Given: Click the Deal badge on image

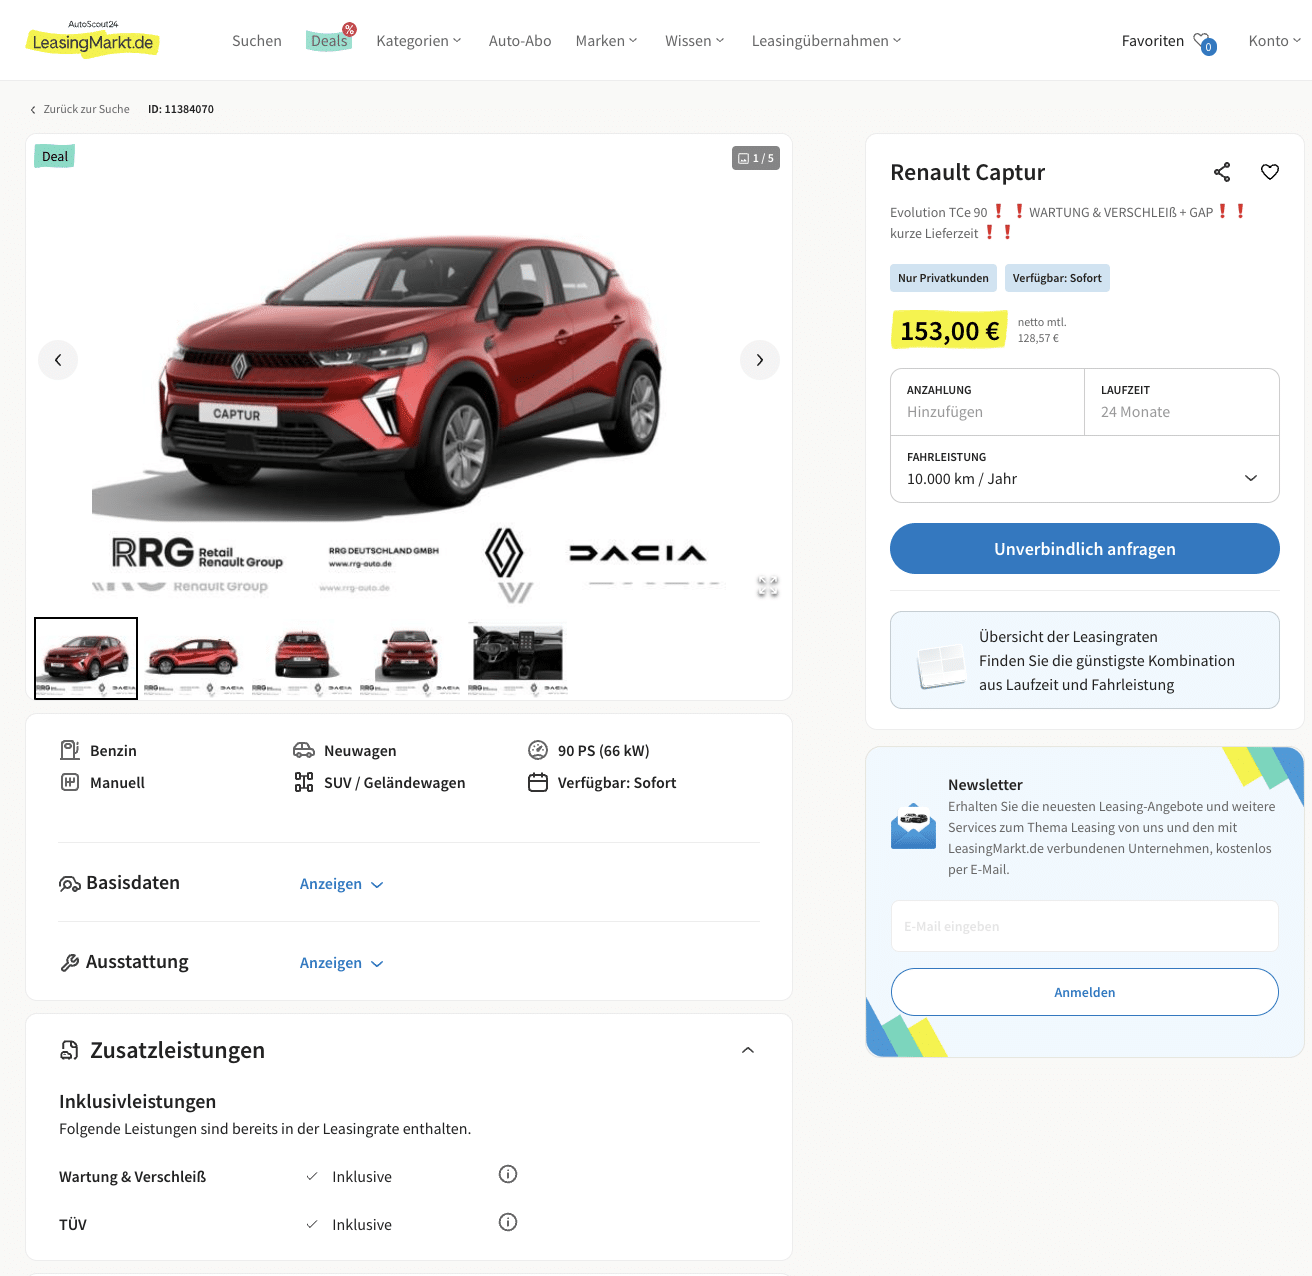Looking at the screenshot, I should (x=55, y=156).
